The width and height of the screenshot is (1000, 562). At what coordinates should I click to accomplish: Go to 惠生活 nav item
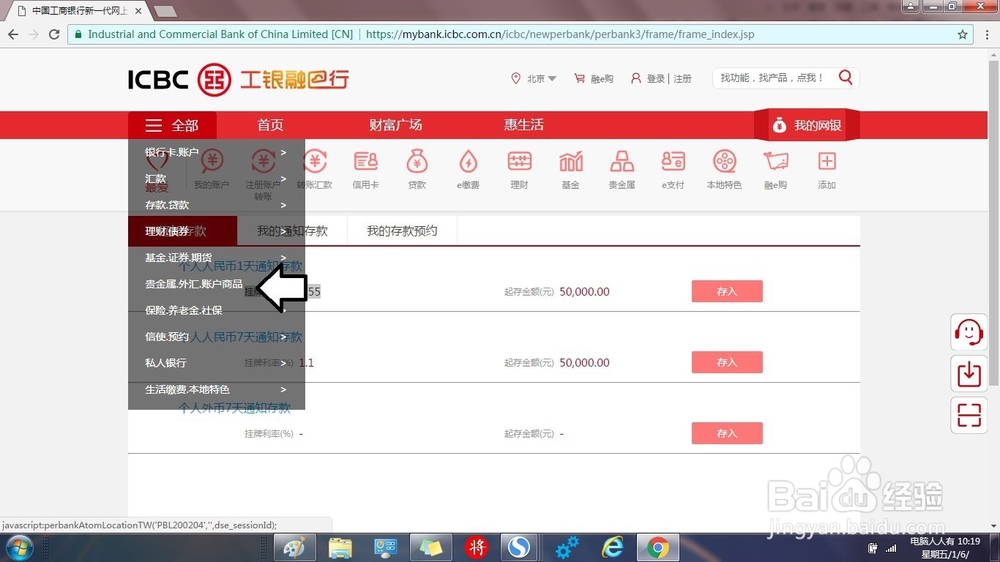524,125
